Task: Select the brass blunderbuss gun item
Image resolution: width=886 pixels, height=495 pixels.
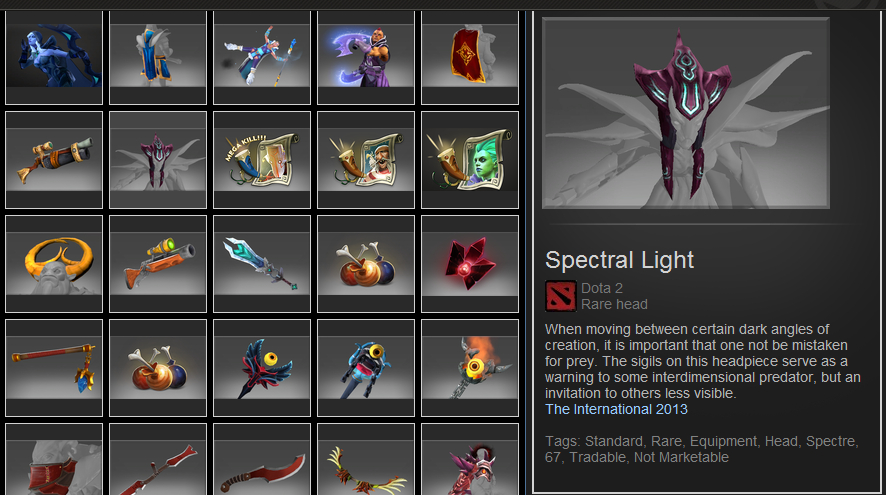Action: pyautogui.click(x=54, y=160)
